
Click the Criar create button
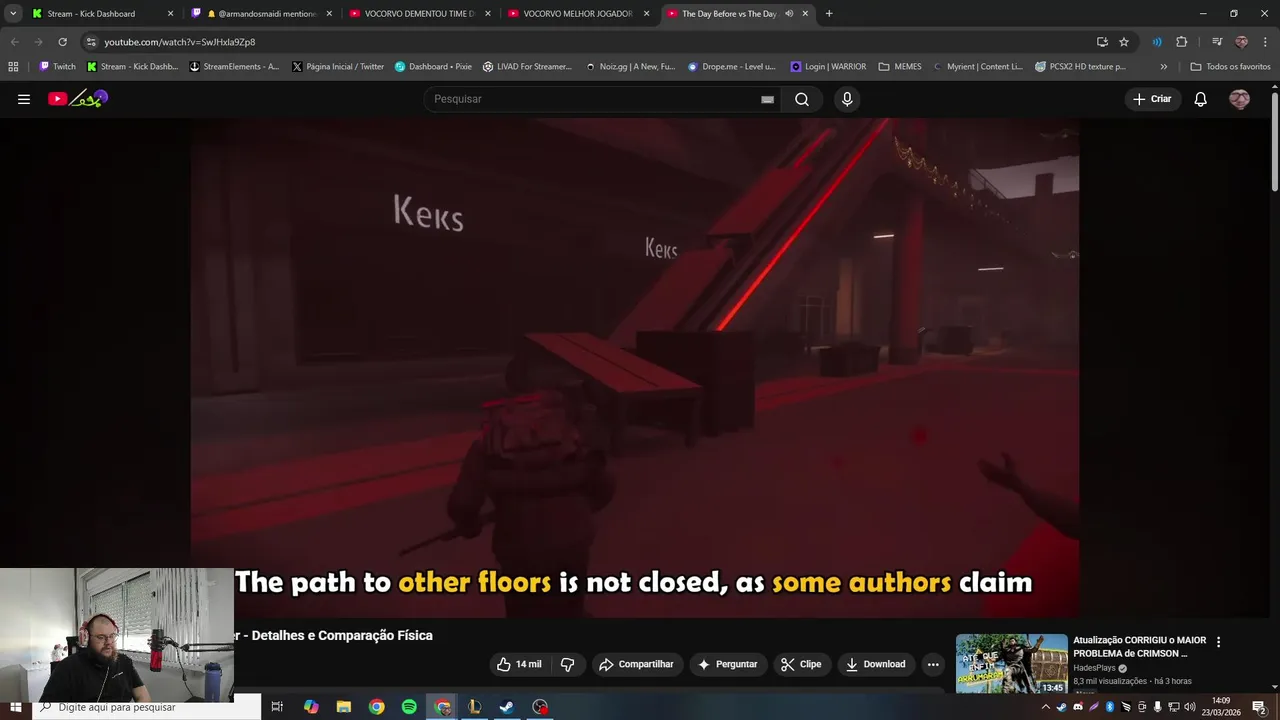pyautogui.click(x=1152, y=99)
